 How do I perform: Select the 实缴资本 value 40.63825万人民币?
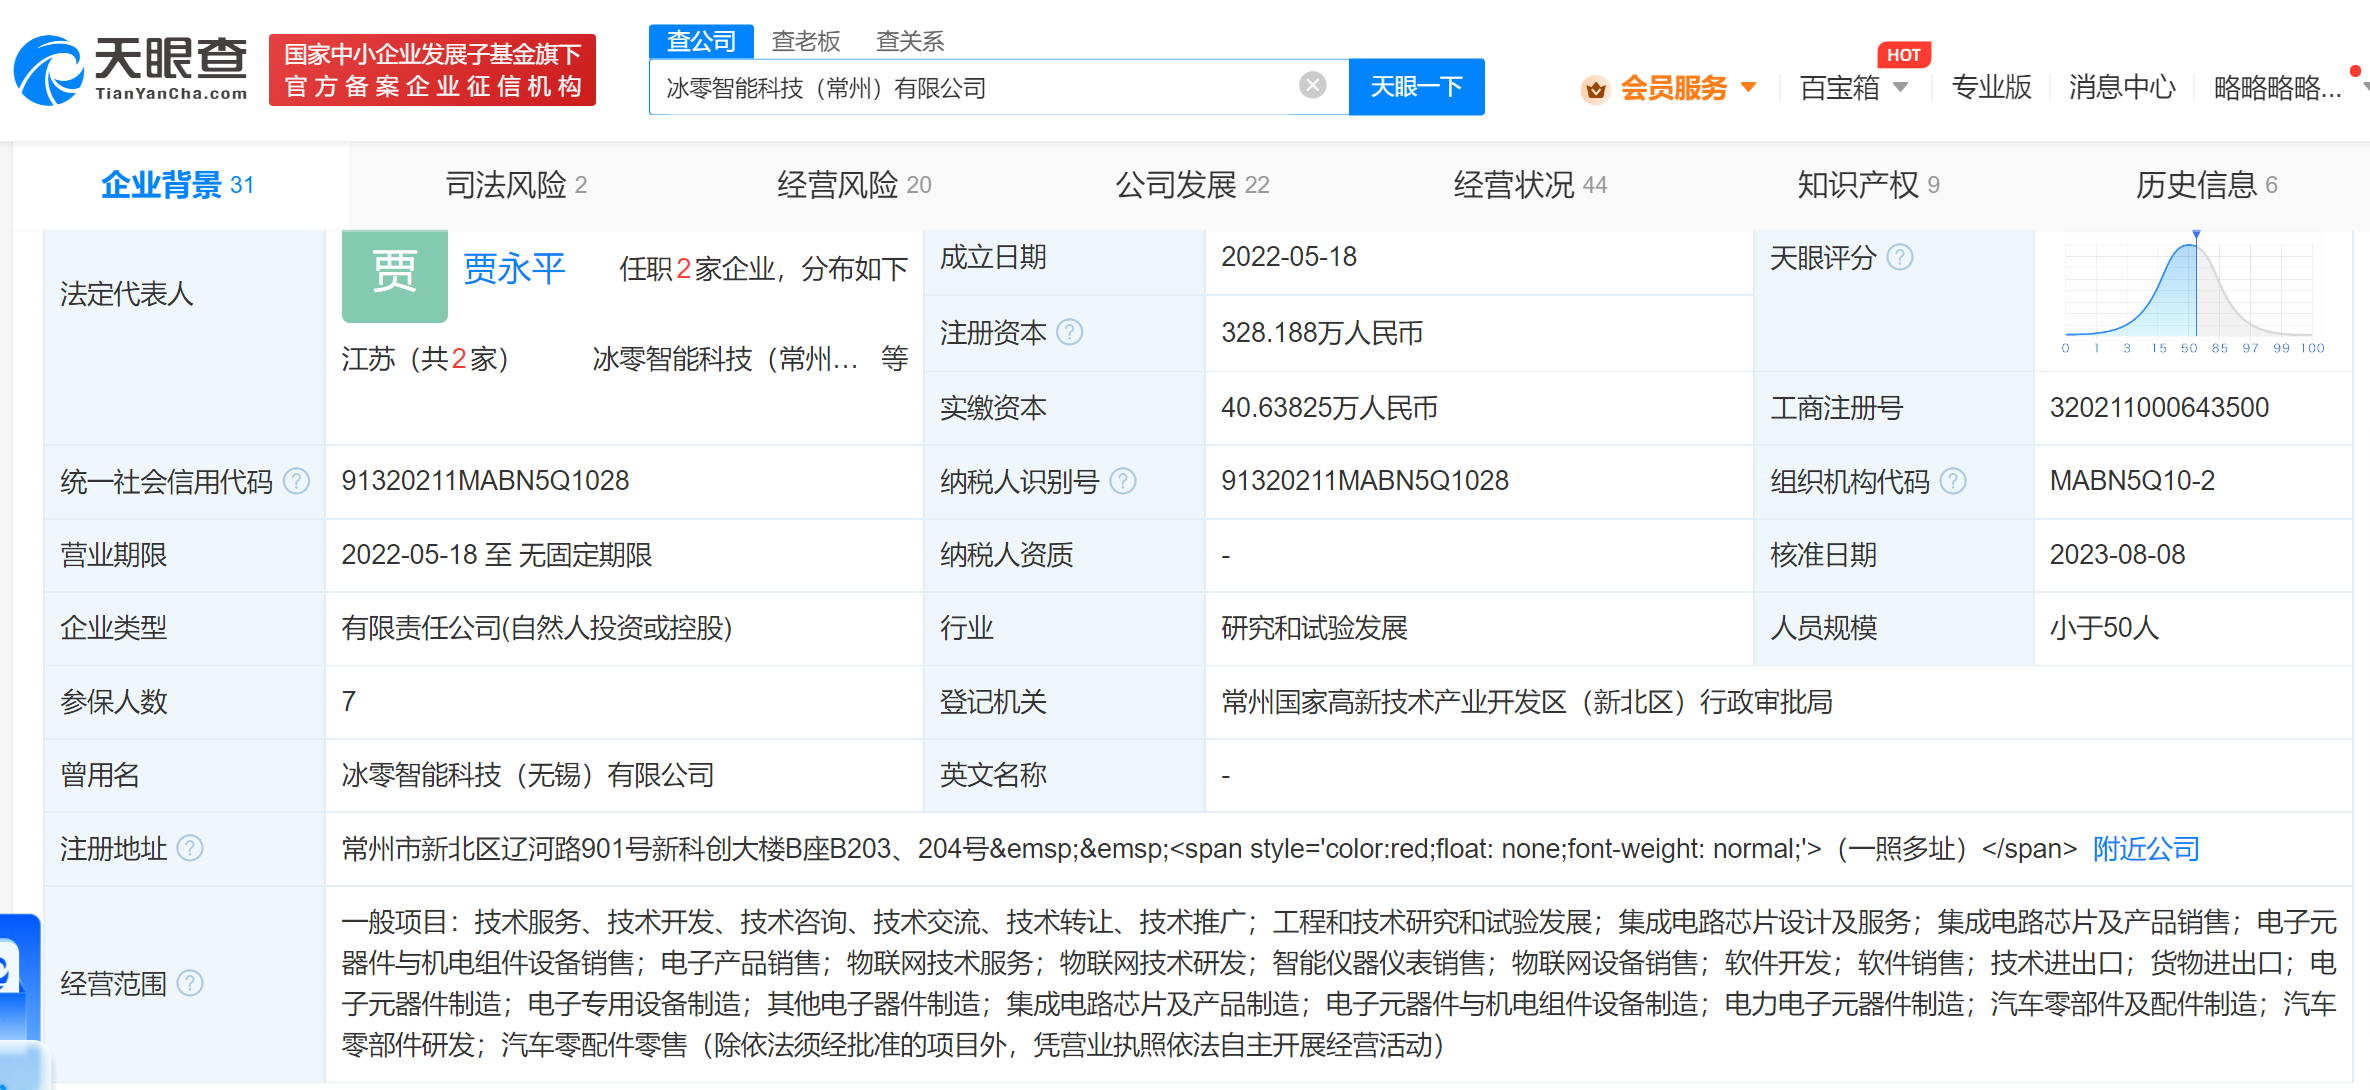[x=1329, y=408]
